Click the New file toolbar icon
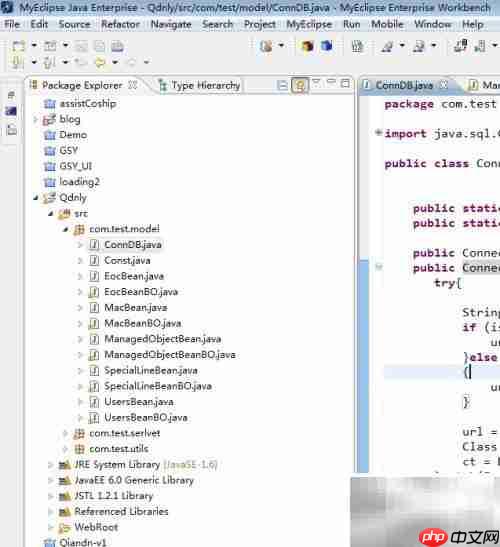 [18, 46]
